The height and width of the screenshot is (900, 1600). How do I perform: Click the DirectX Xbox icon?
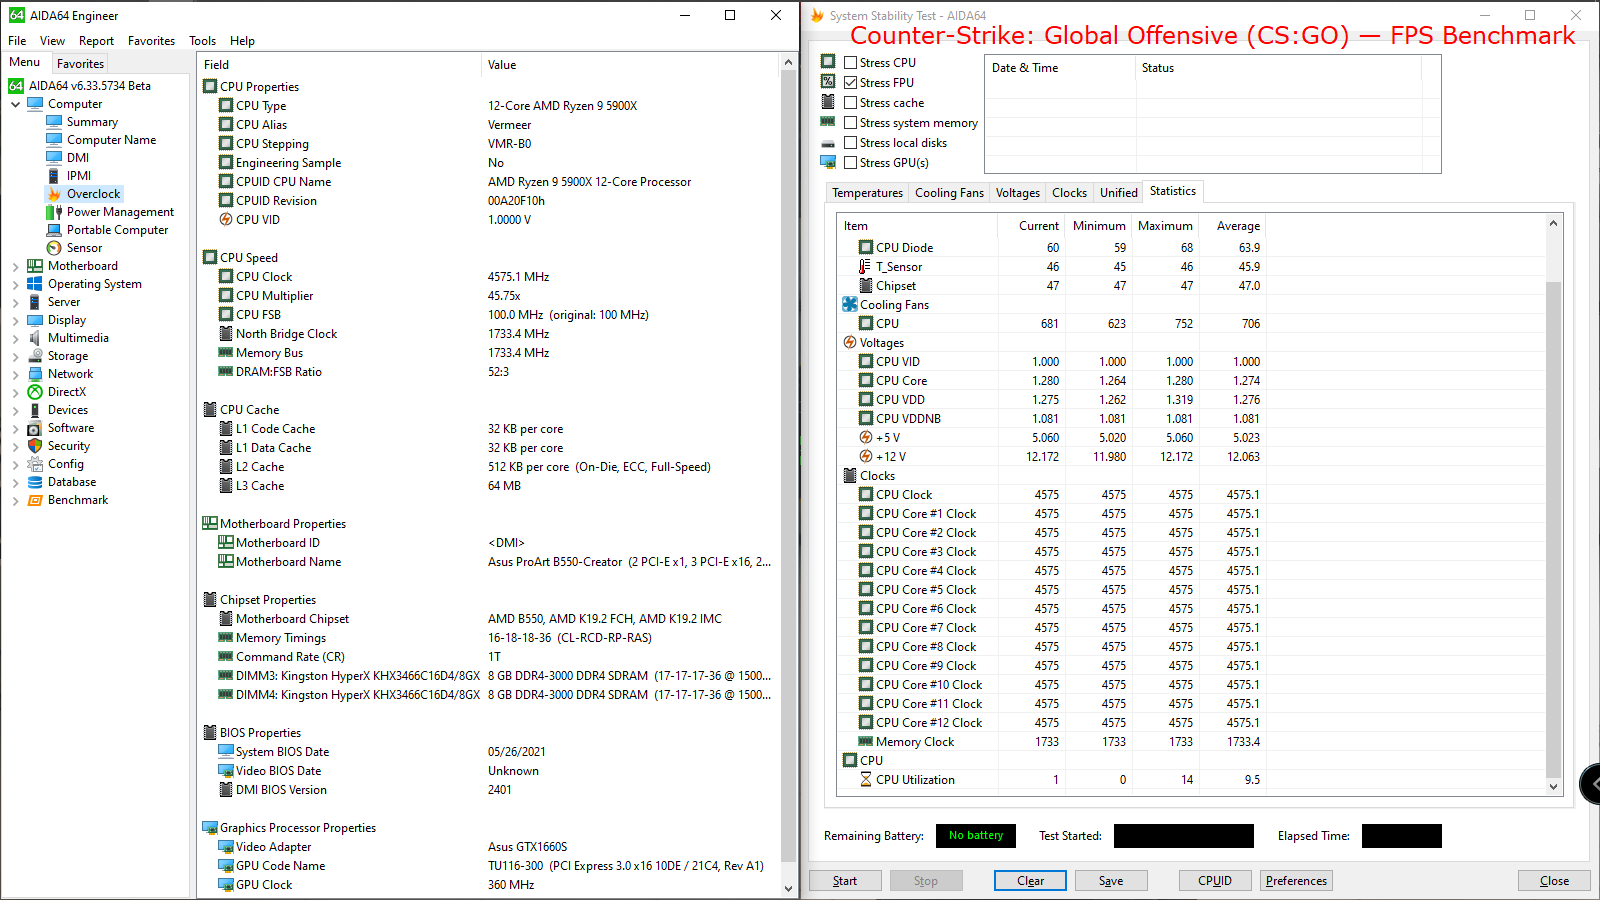coord(35,392)
